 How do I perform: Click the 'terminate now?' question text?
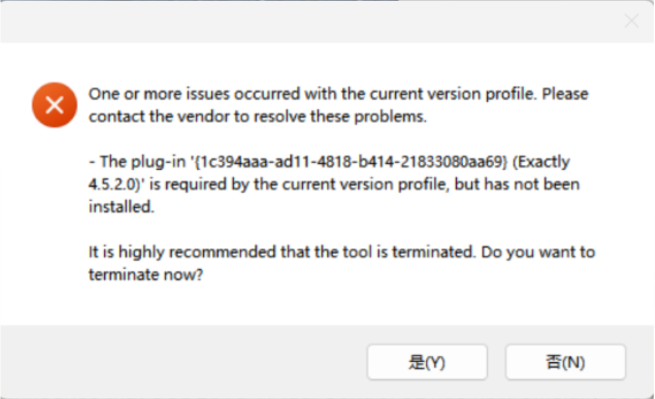point(146,274)
